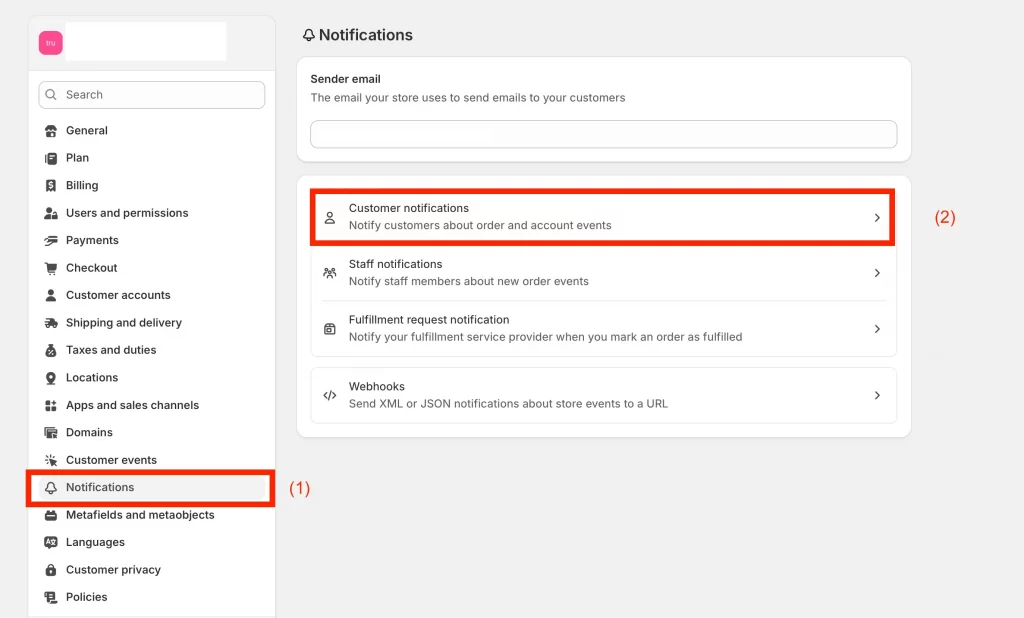Click 'Notify staff members about new order events'
Screen dimensions: 1024x618
coord(468,282)
